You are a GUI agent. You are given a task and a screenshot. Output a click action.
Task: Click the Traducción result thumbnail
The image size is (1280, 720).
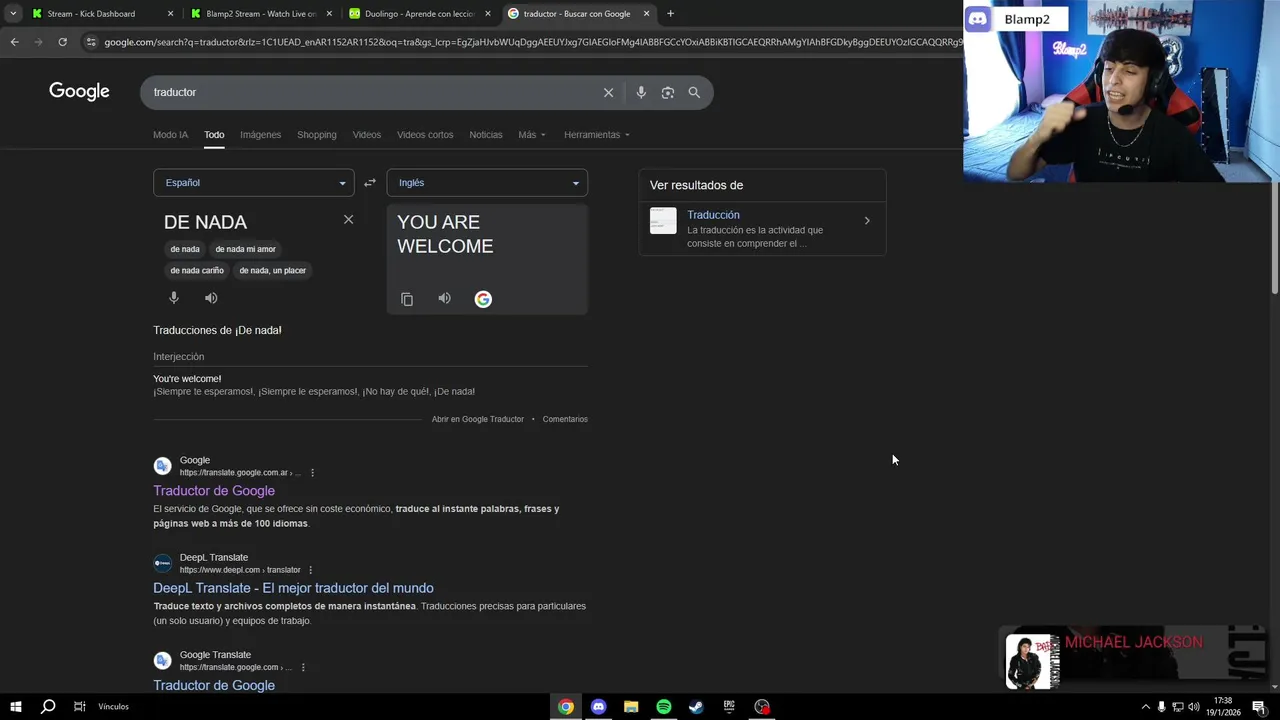tap(663, 221)
